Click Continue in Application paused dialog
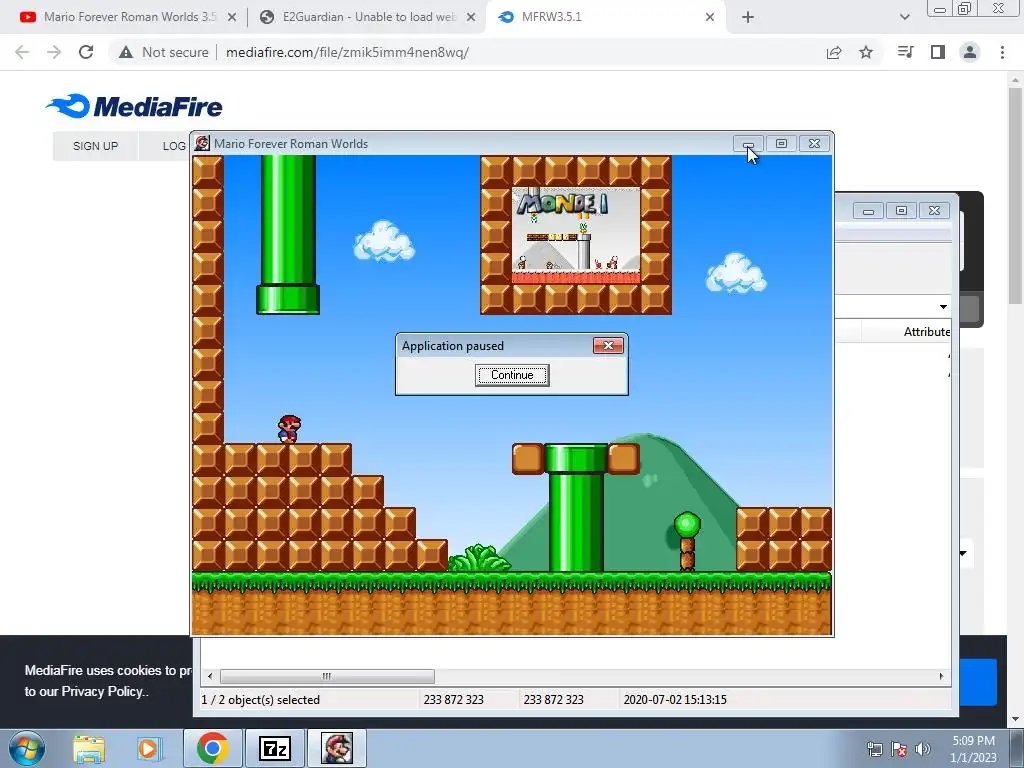 pyautogui.click(x=512, y=375)
